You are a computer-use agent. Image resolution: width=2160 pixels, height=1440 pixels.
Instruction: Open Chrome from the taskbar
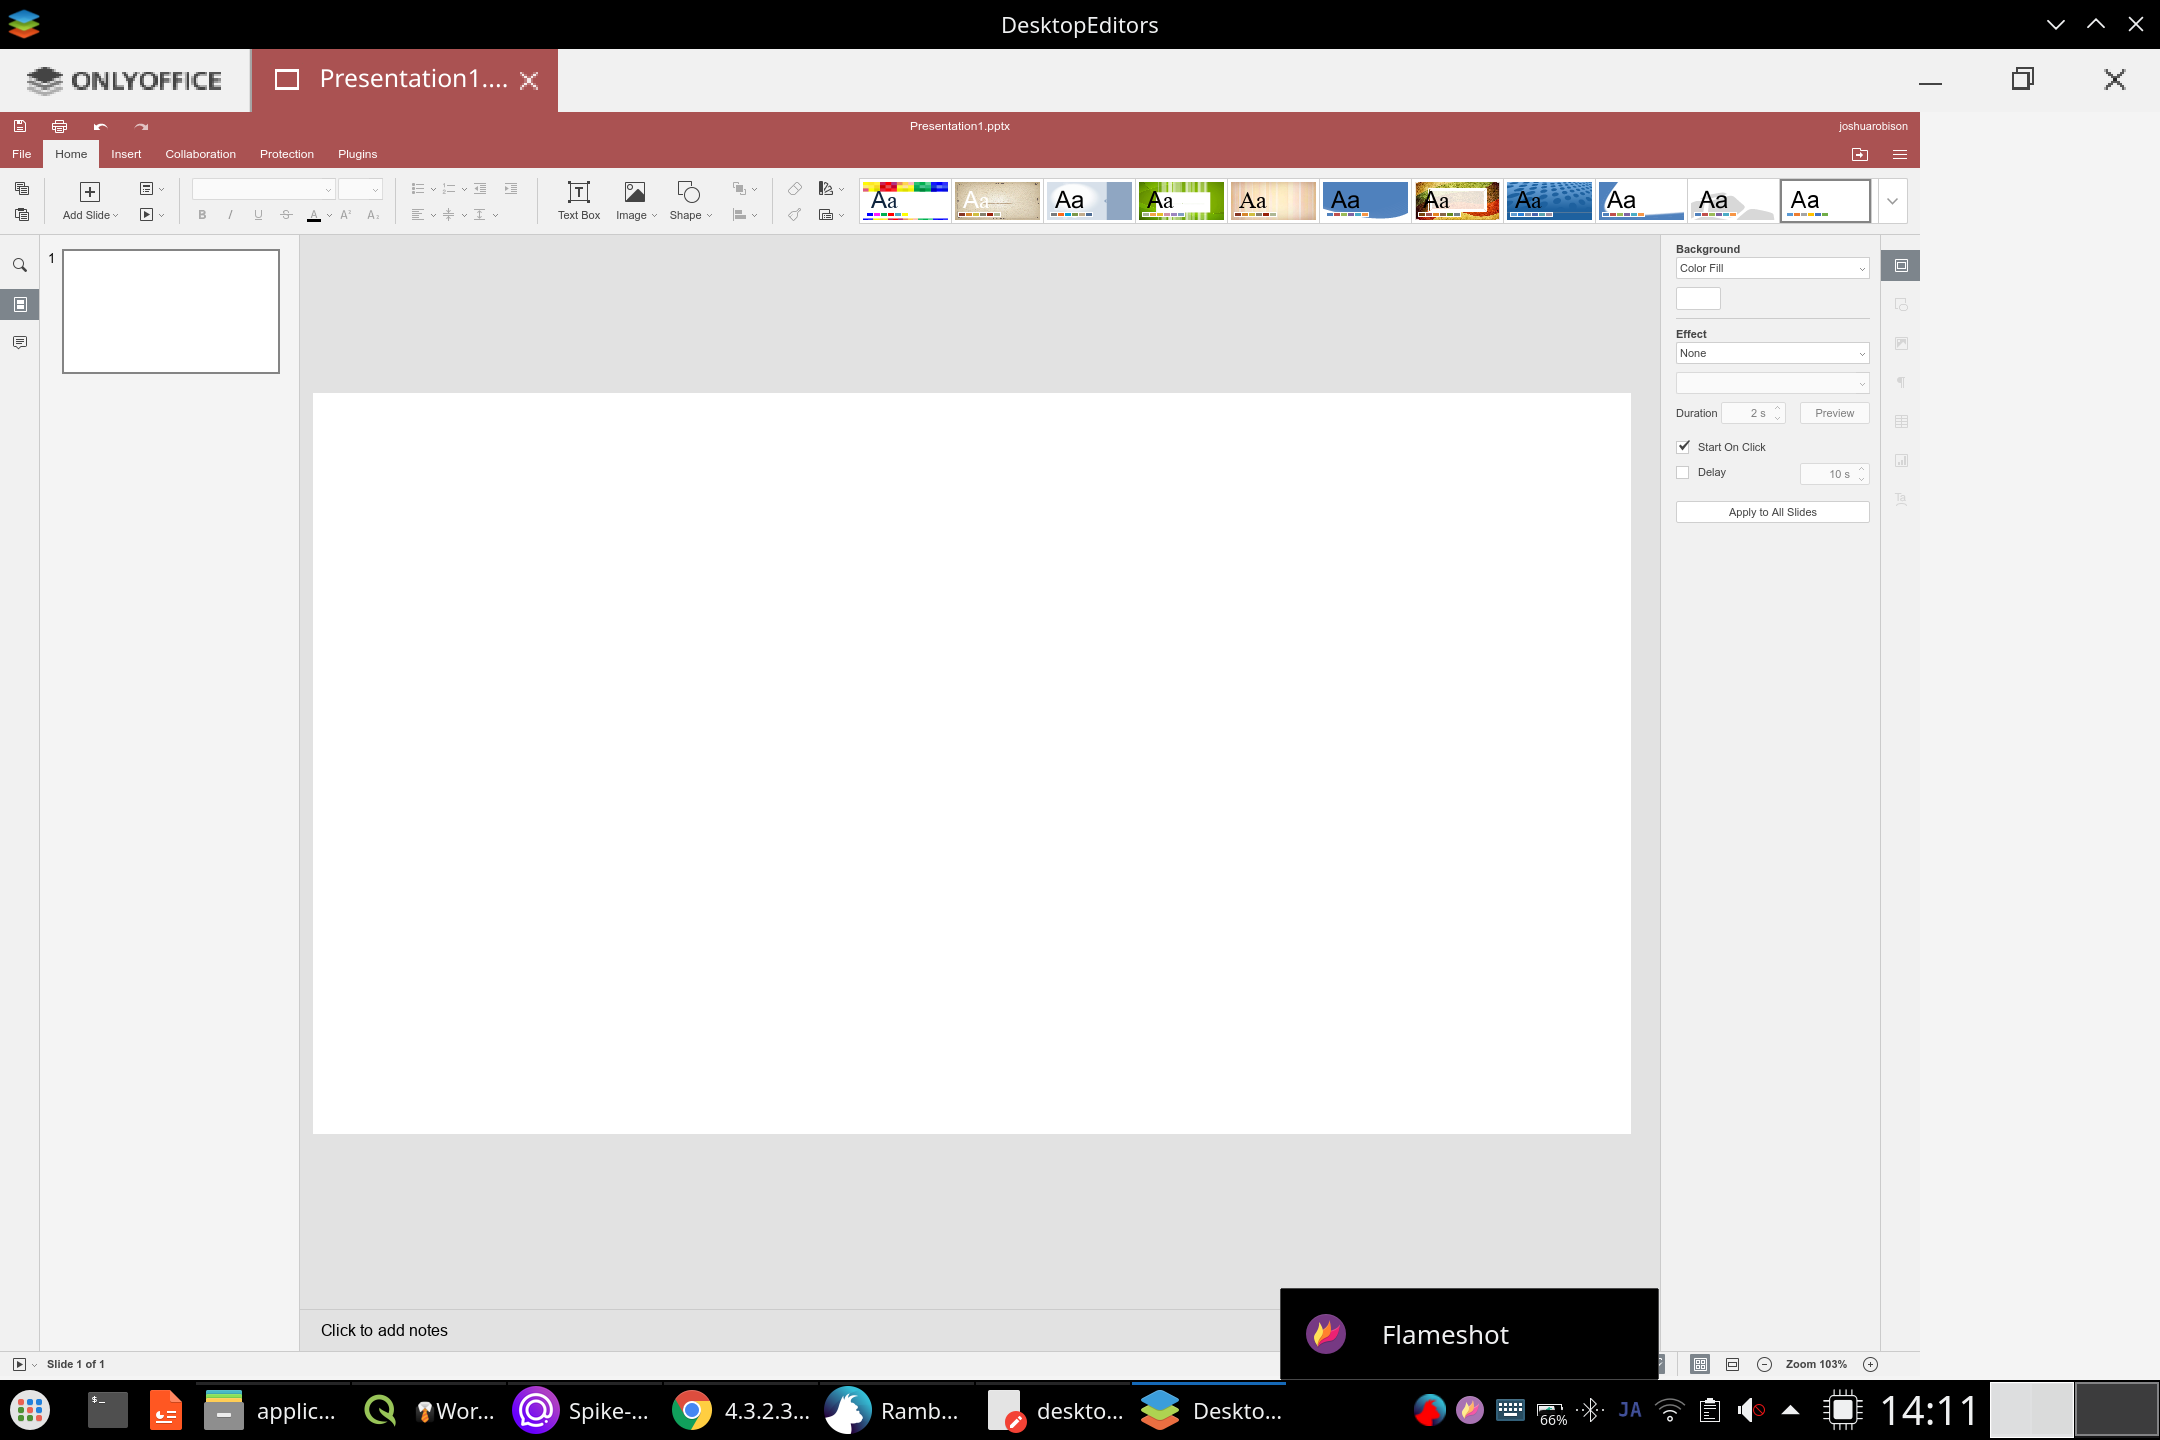pyautogui.click(x=692, y=1411)
